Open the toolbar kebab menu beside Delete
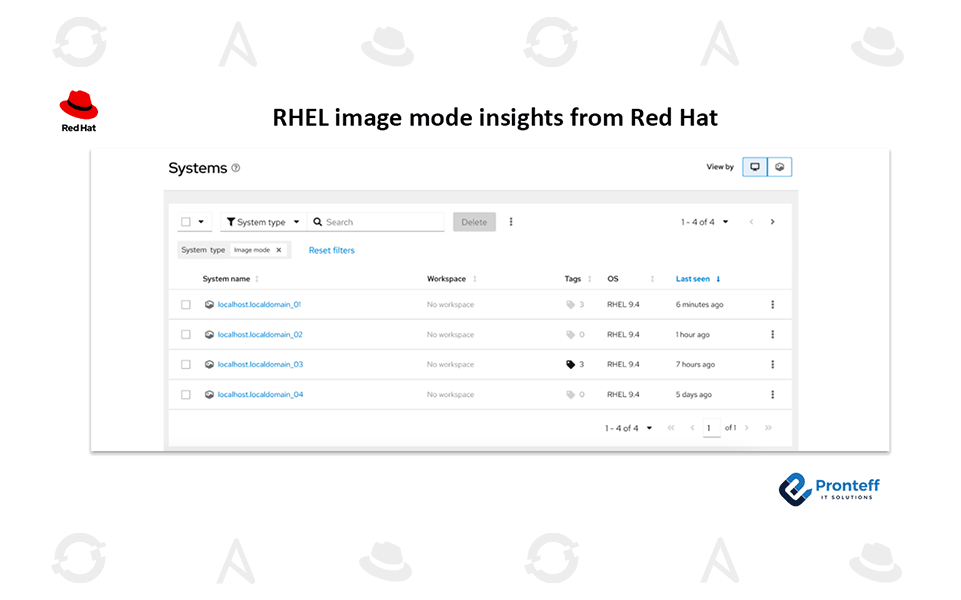 511,222
